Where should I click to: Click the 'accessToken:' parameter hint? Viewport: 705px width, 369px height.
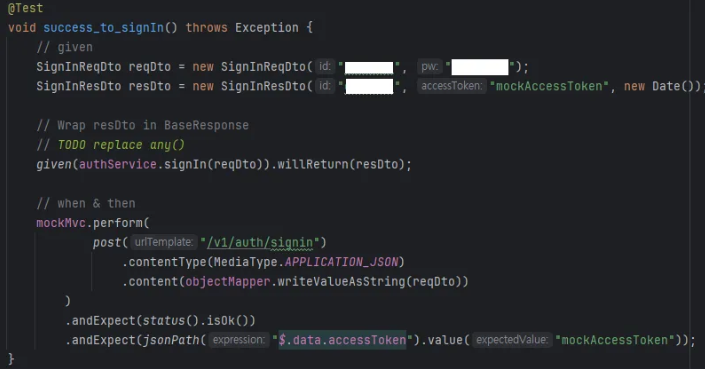[x=451, y=86]
